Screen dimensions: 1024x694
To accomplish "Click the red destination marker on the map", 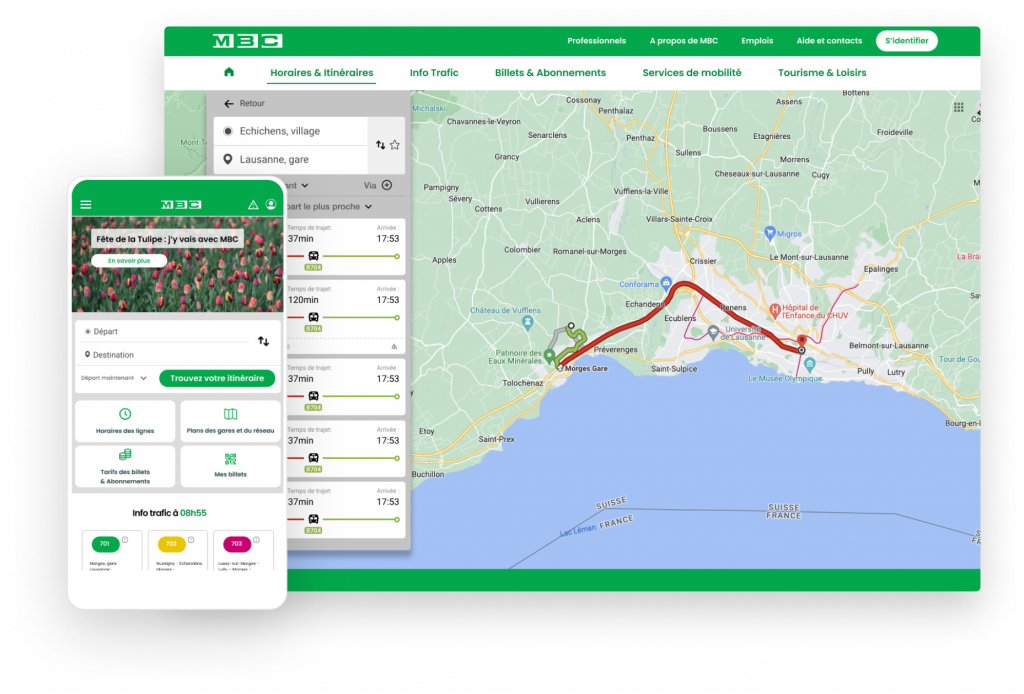I will (802, 341).
